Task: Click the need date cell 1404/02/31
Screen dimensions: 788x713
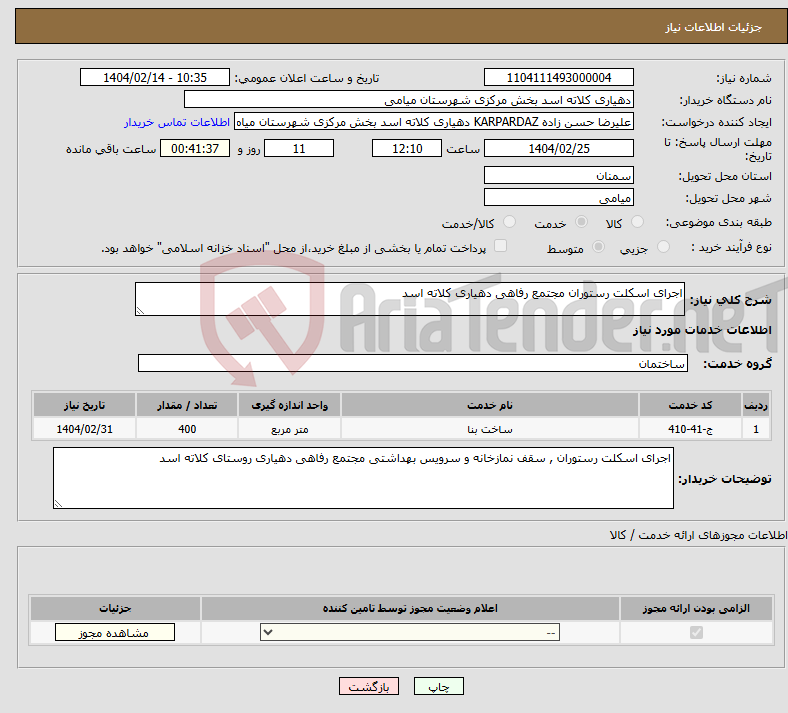Action: 84,429
